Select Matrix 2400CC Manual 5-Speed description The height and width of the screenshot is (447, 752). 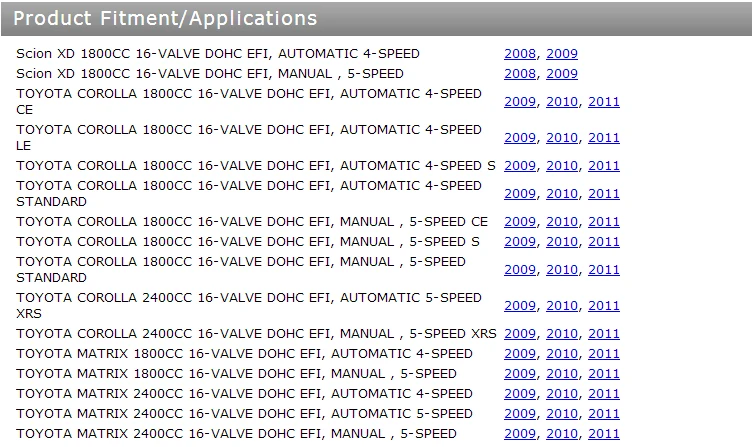tap(236, 434)
